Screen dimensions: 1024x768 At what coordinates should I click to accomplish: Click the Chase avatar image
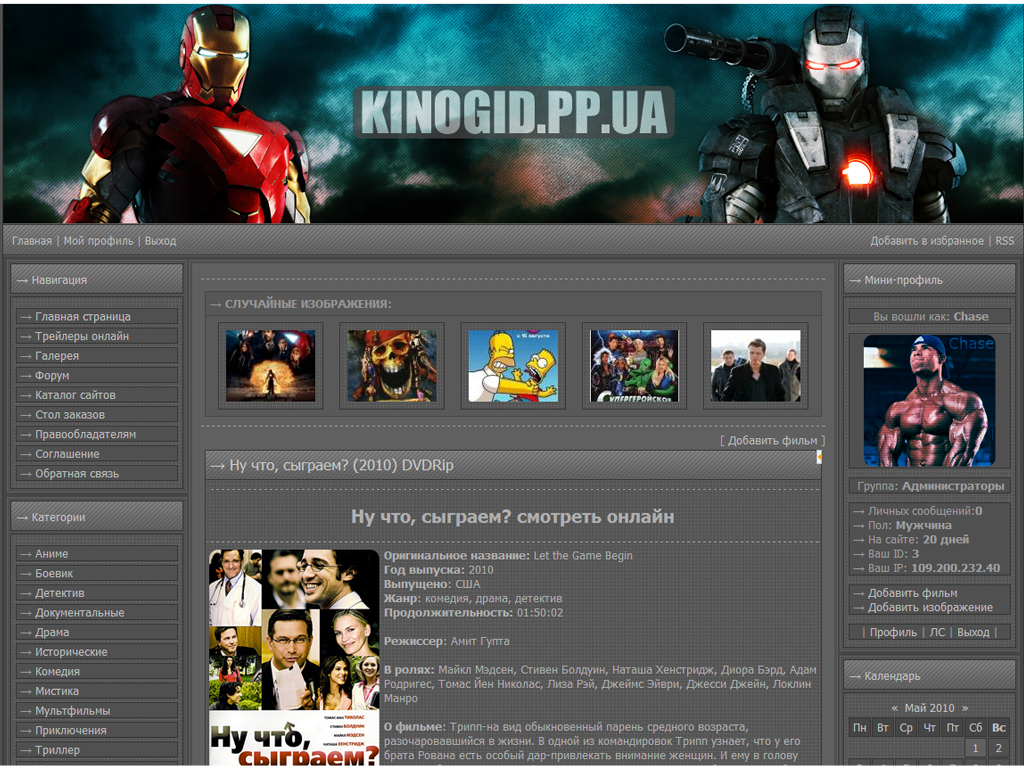tap(929, 400)
